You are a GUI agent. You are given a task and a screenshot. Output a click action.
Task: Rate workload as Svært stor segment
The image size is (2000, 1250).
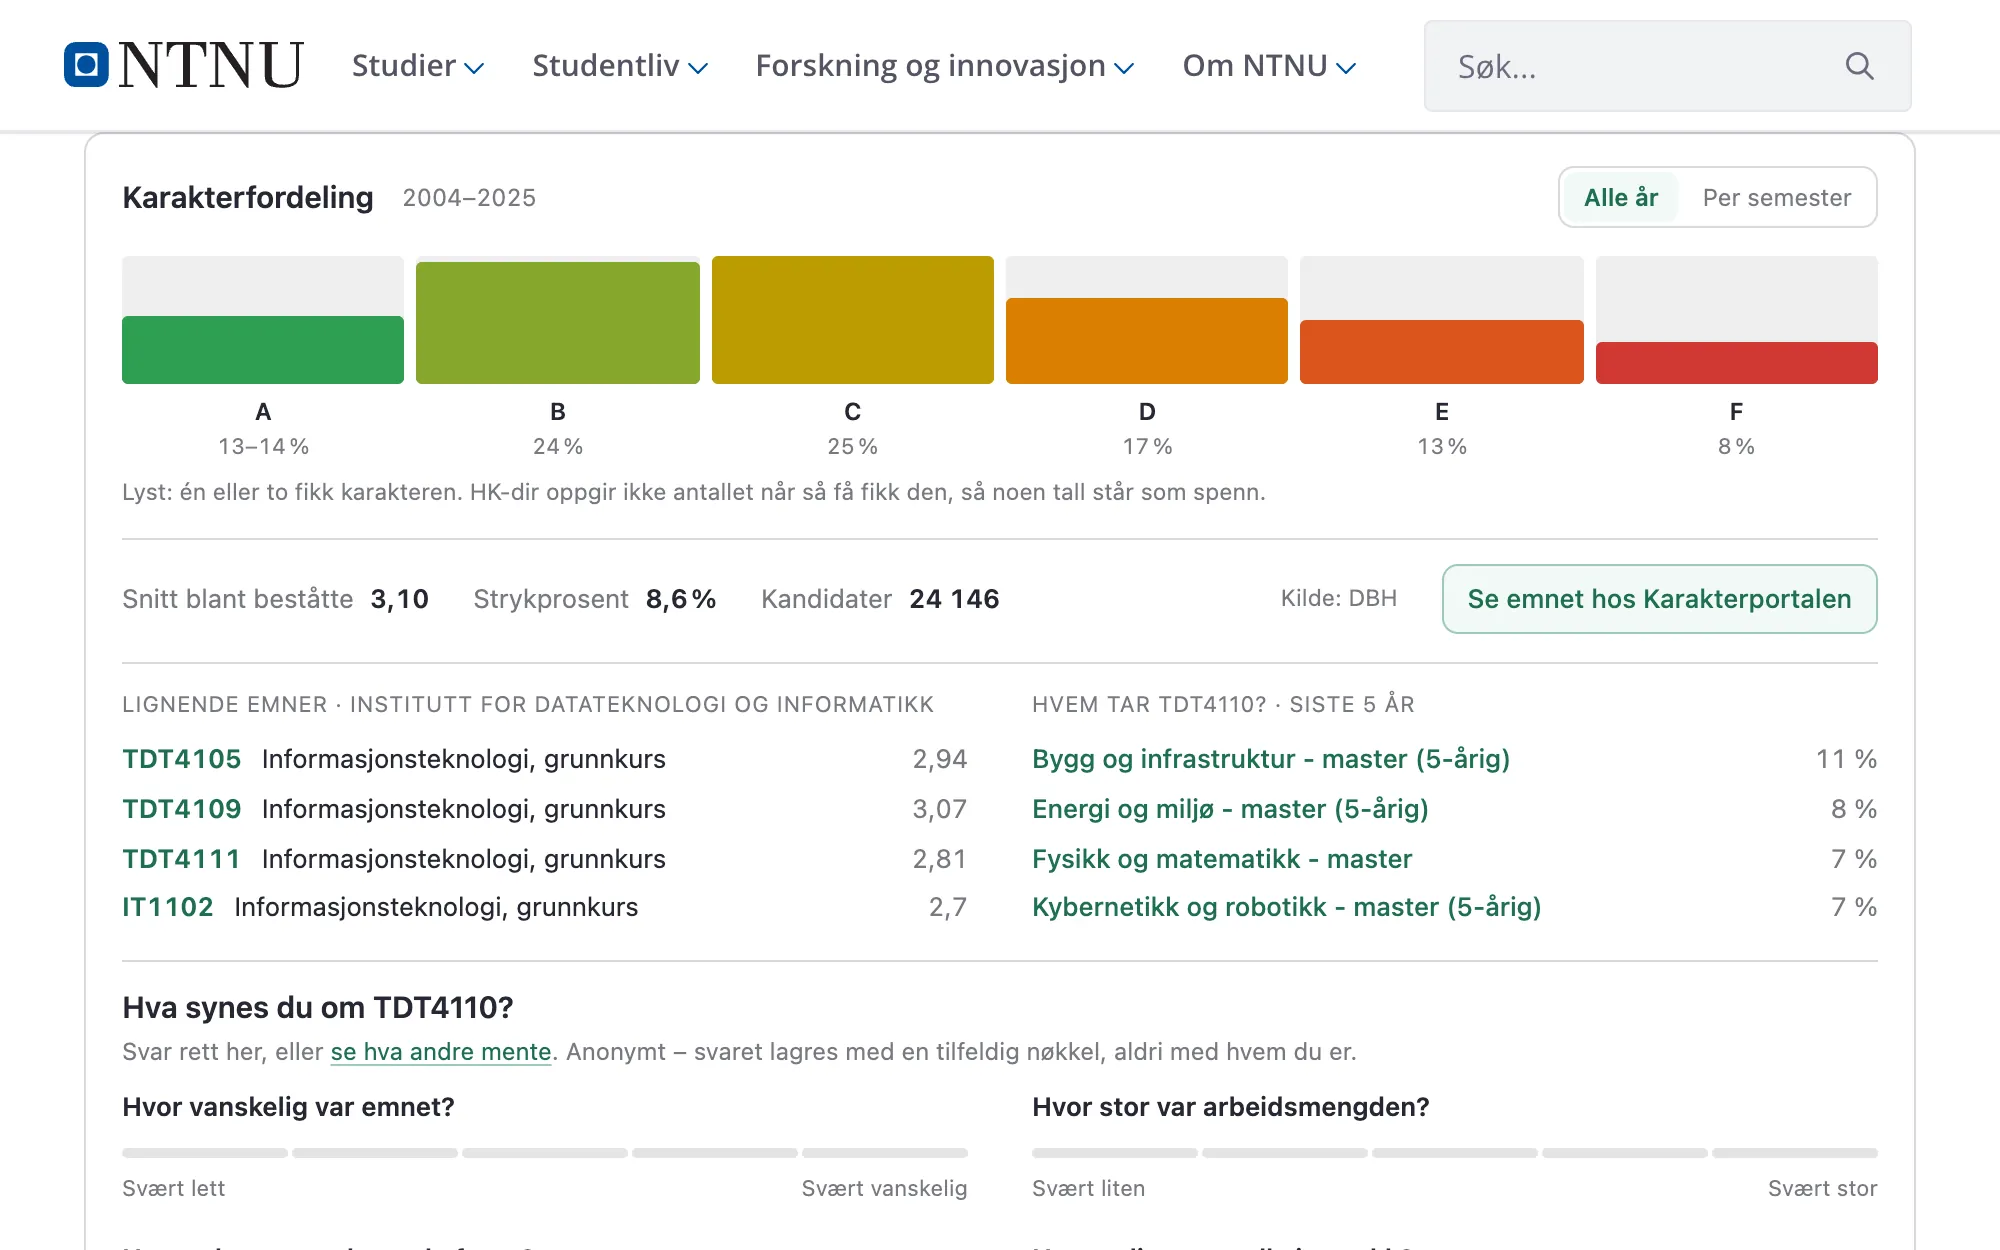pyautogui.click(x=1795, y=1153)
